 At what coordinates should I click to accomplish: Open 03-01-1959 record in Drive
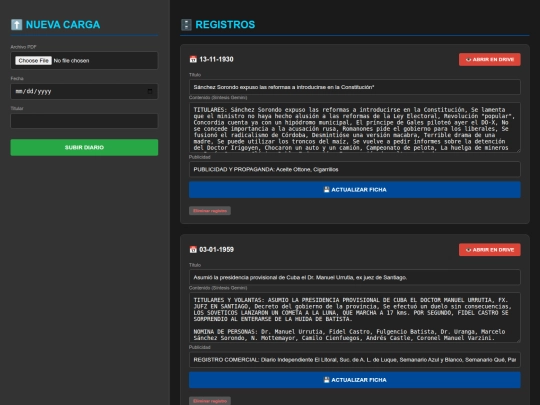[490, 250]
